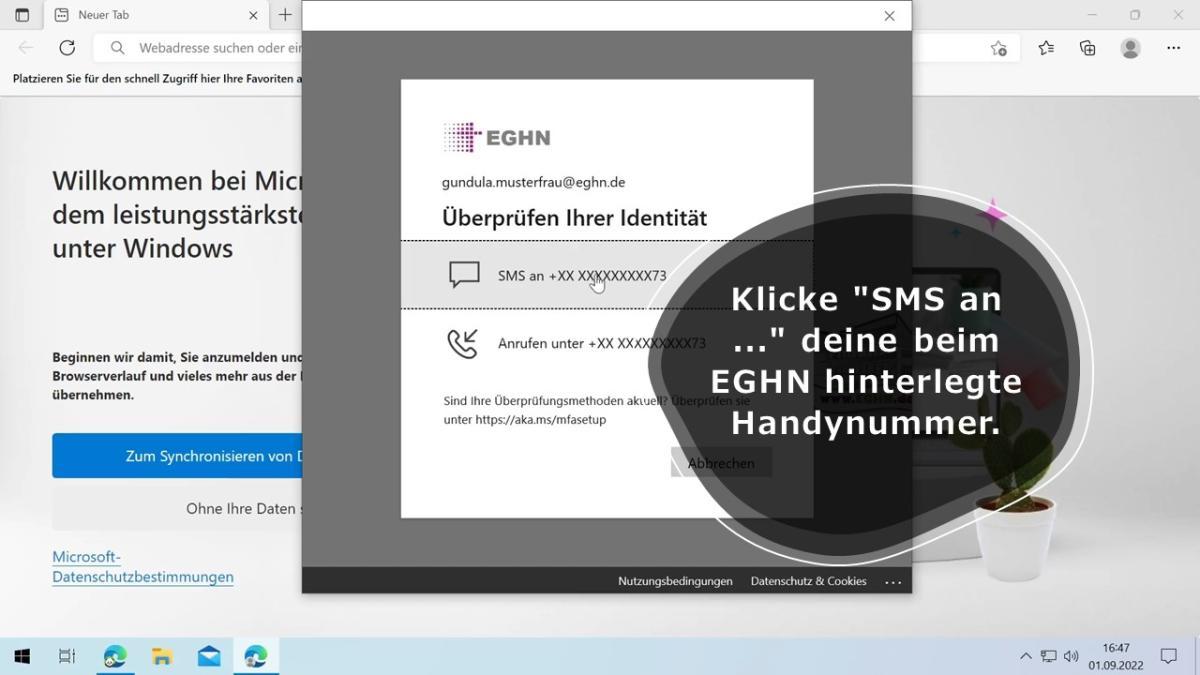Choose Anrufen unter +XX phone call option
Image resolution: width=1200 pixels, height=675 pixels.
tap(600, 343)
